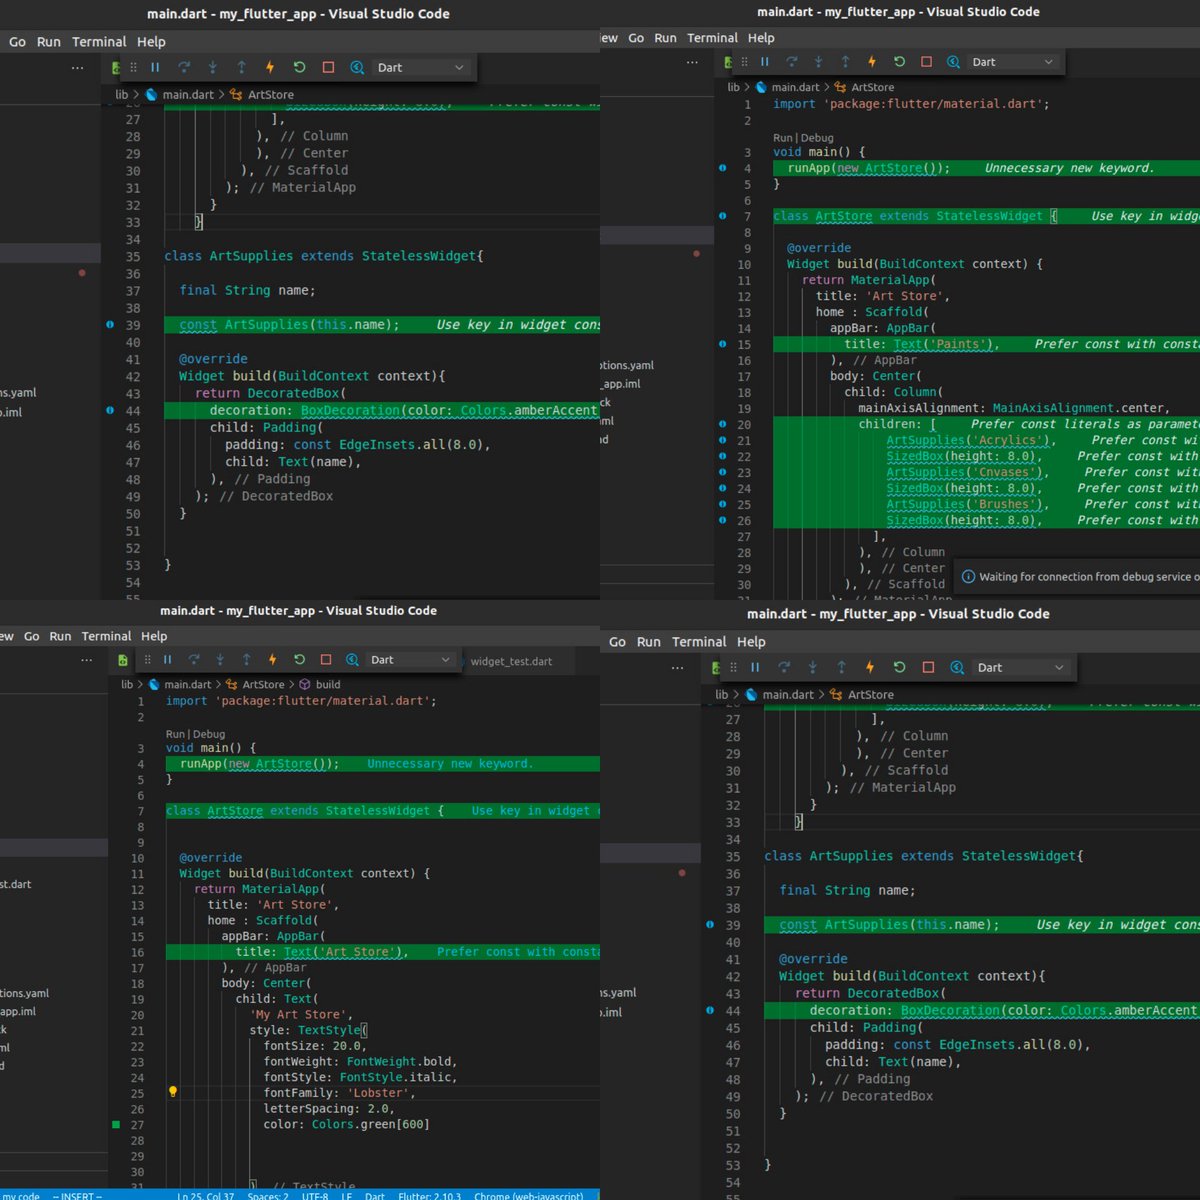Trigger Hot Reload lightning in the top-right window
The image size is (1200, 1200).
tap(872, 62)
